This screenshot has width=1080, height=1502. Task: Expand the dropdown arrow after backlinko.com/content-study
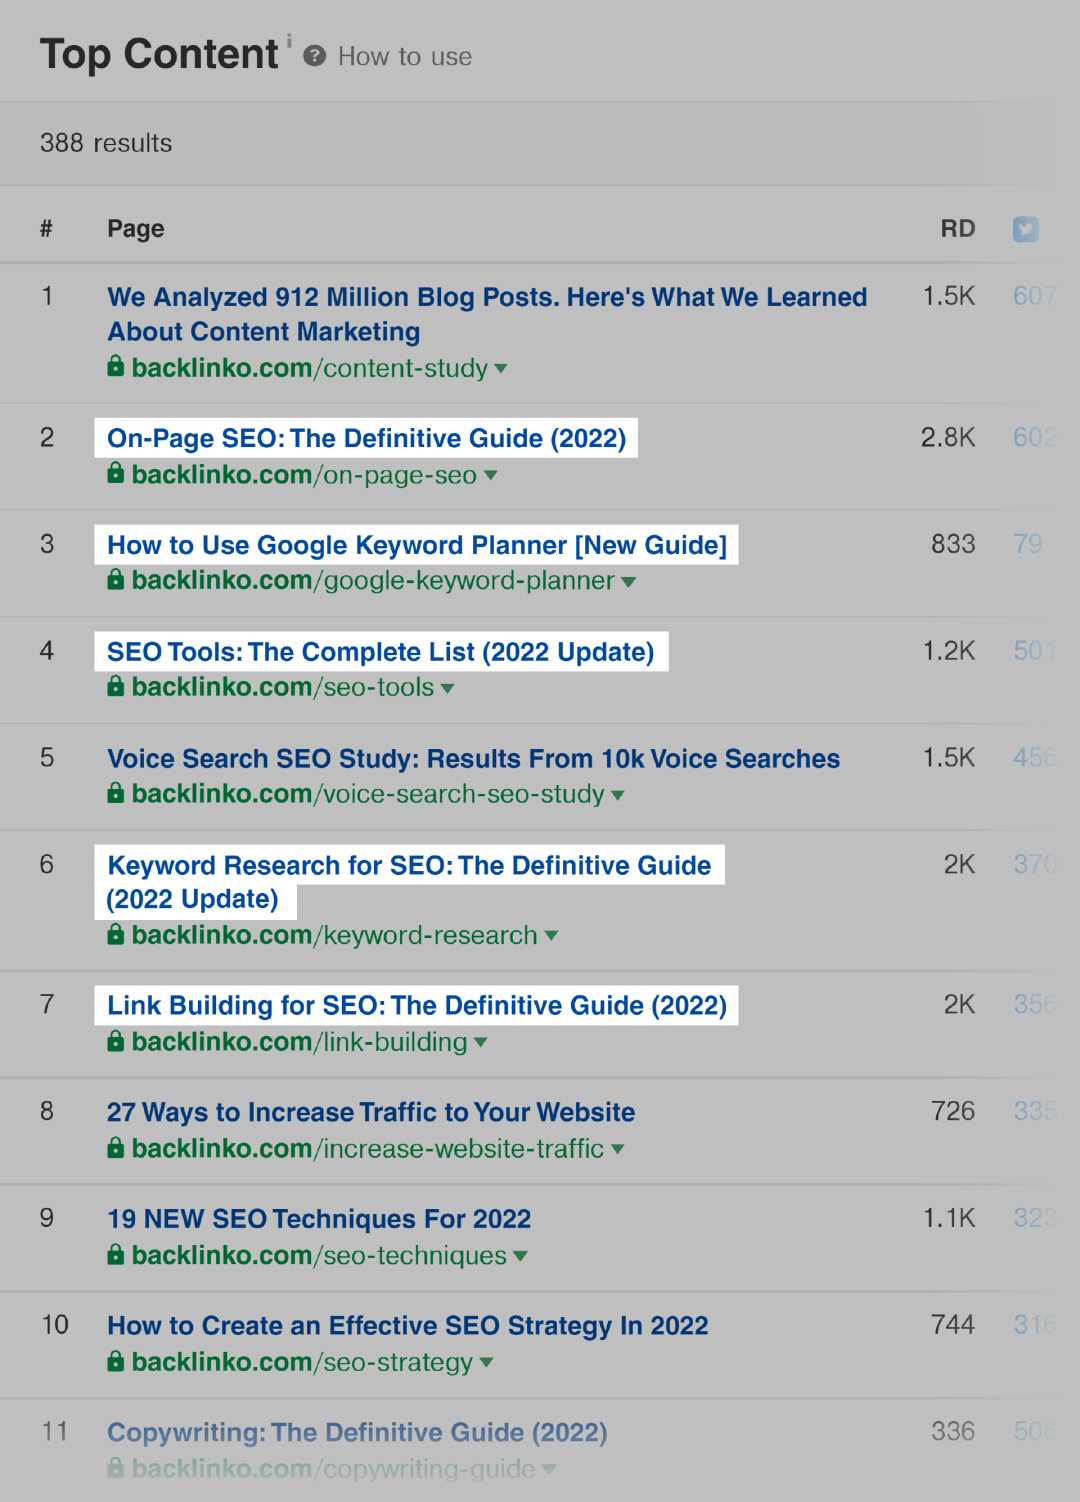(501, 369)
